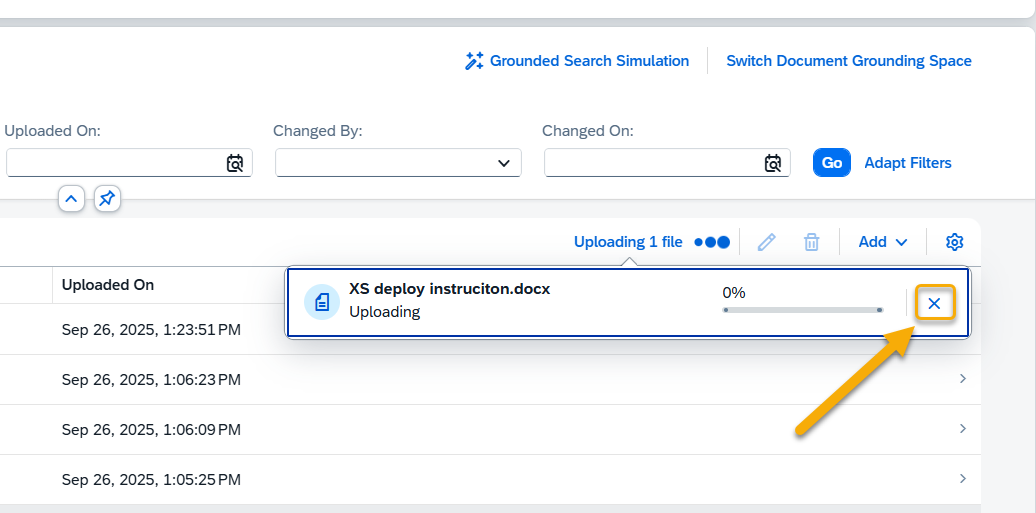Open the Changed On calendar picker icon
This screenshot has width=1036, height=513.
773,163
